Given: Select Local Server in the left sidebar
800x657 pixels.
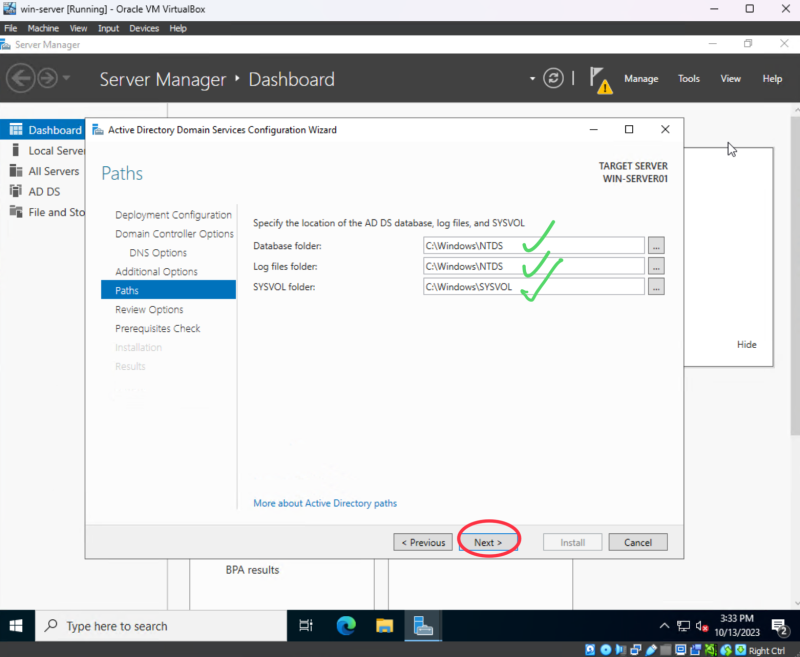Looking at the screenshot, I should pyautogui.click(x=56, y=151).
